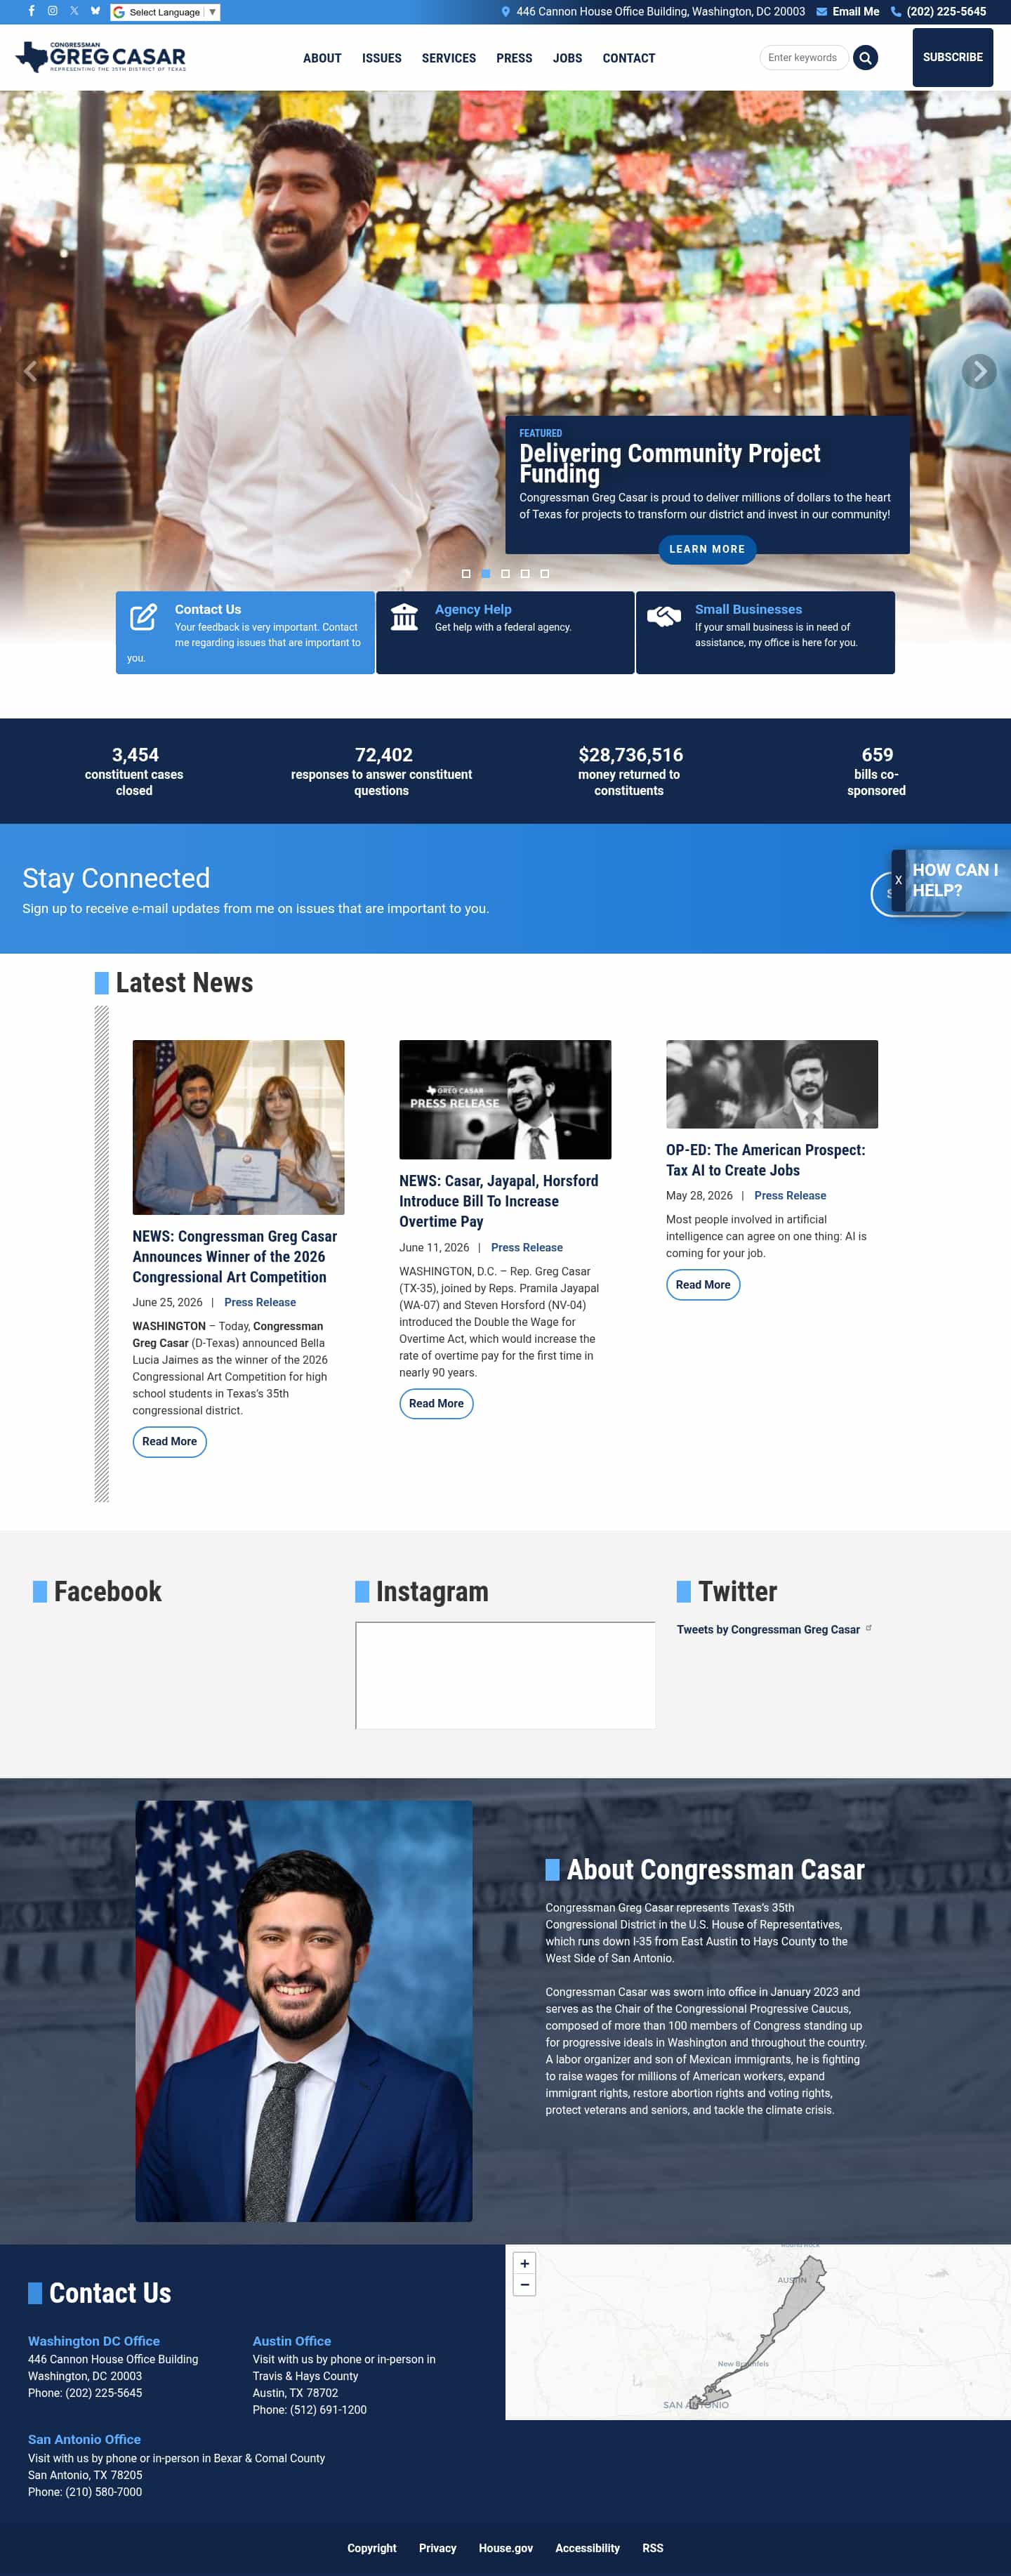Open the JOBS menu
The image size is (1011, 2576).
point(567,58)
